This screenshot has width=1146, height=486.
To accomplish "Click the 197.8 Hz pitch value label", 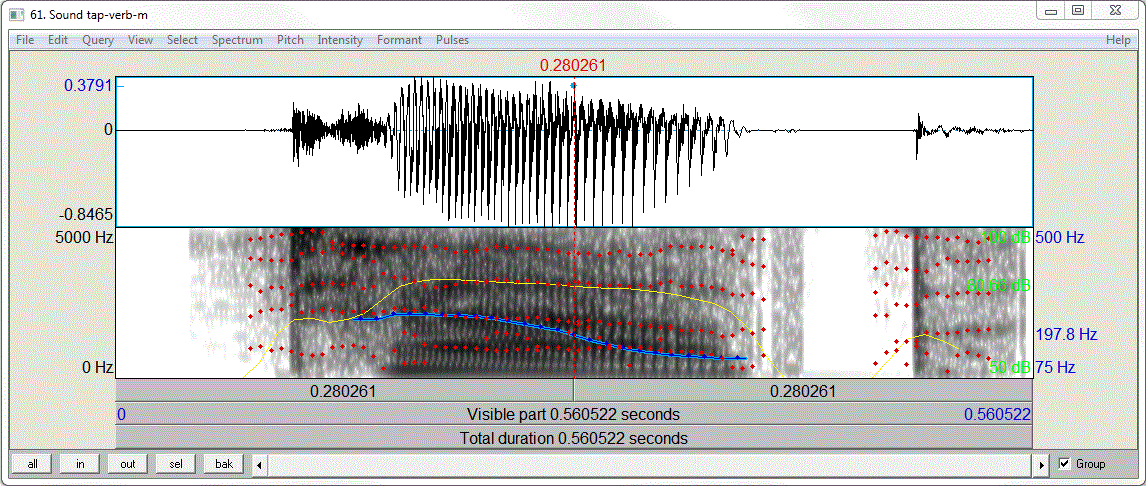I will 1066,335.
